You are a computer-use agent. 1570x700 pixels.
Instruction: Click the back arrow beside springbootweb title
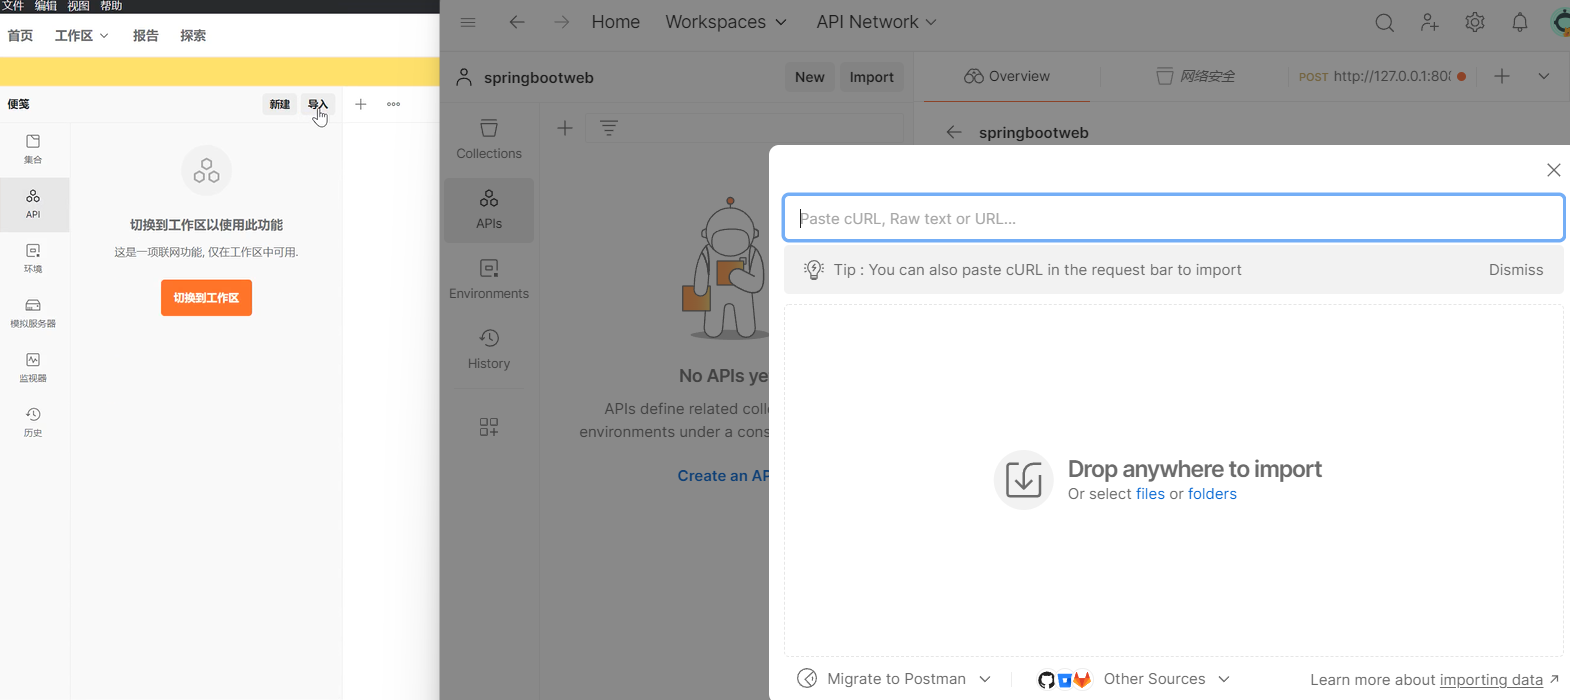pos(954,132)
